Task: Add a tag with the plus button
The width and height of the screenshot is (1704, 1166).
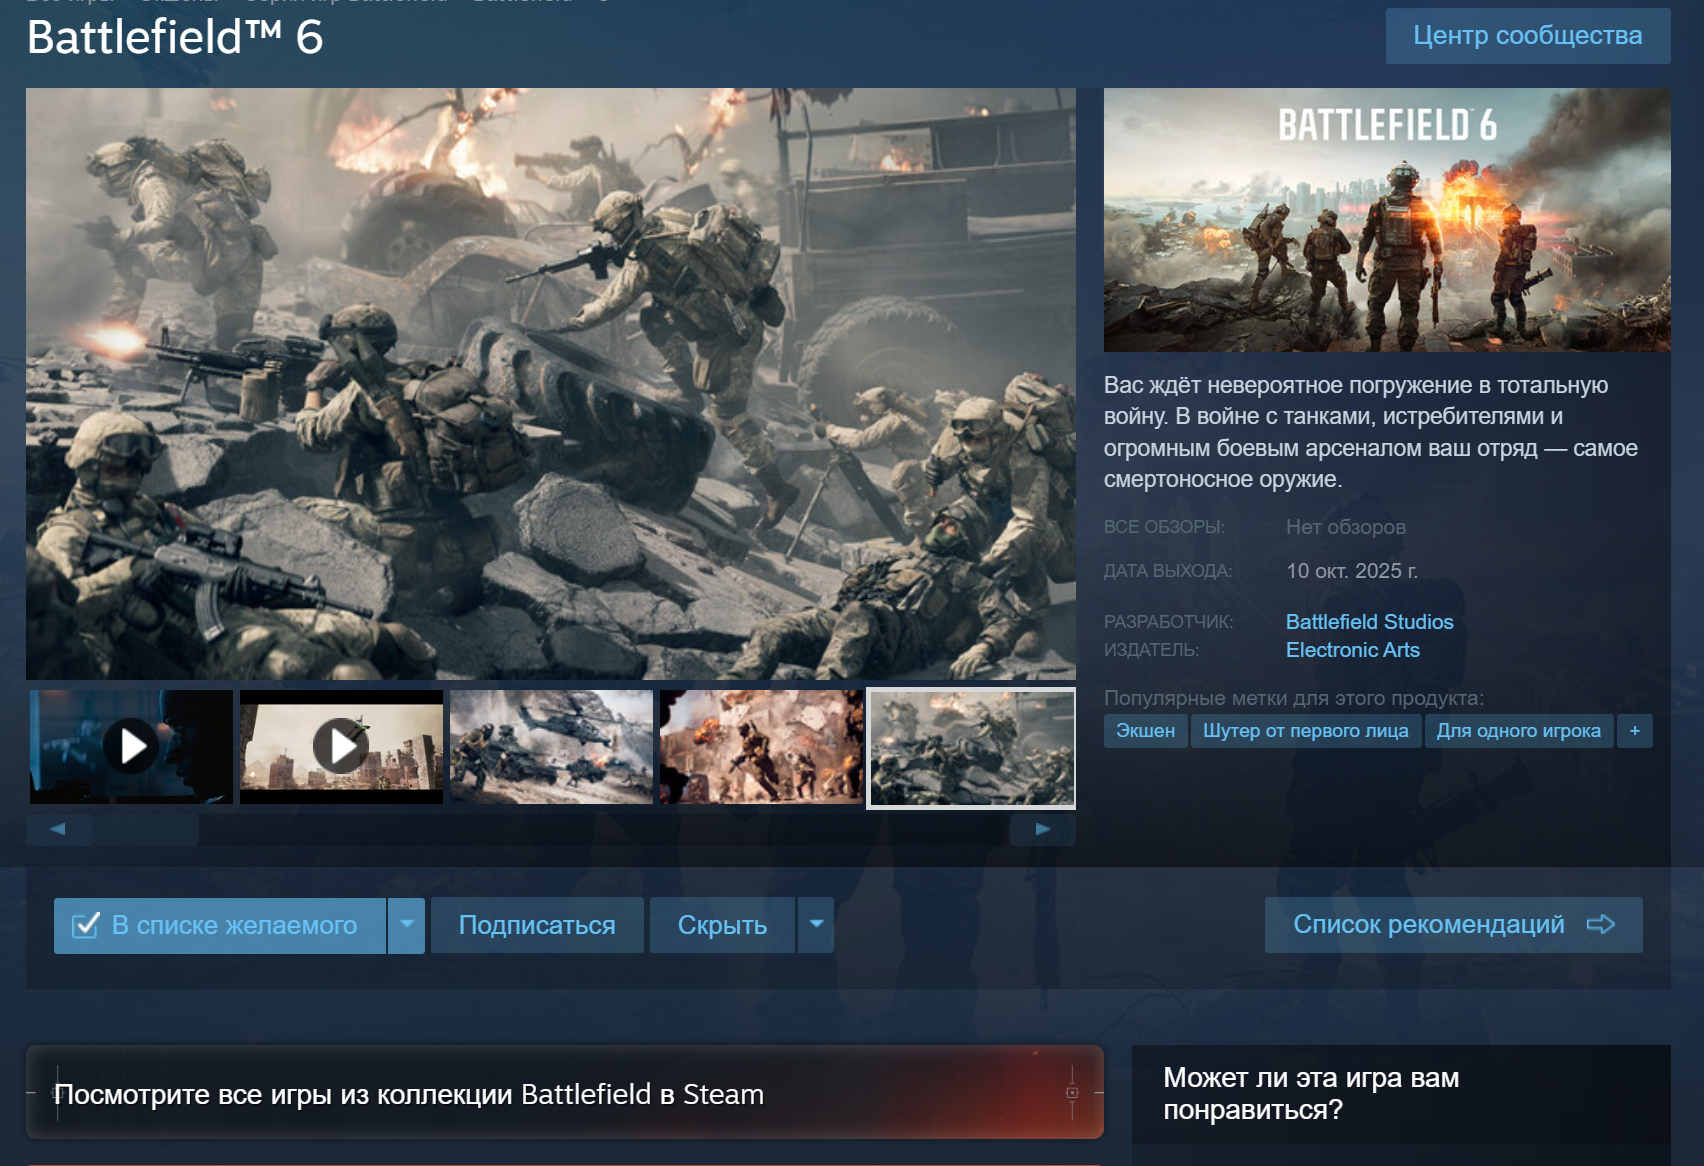Action: (1635, 731)
